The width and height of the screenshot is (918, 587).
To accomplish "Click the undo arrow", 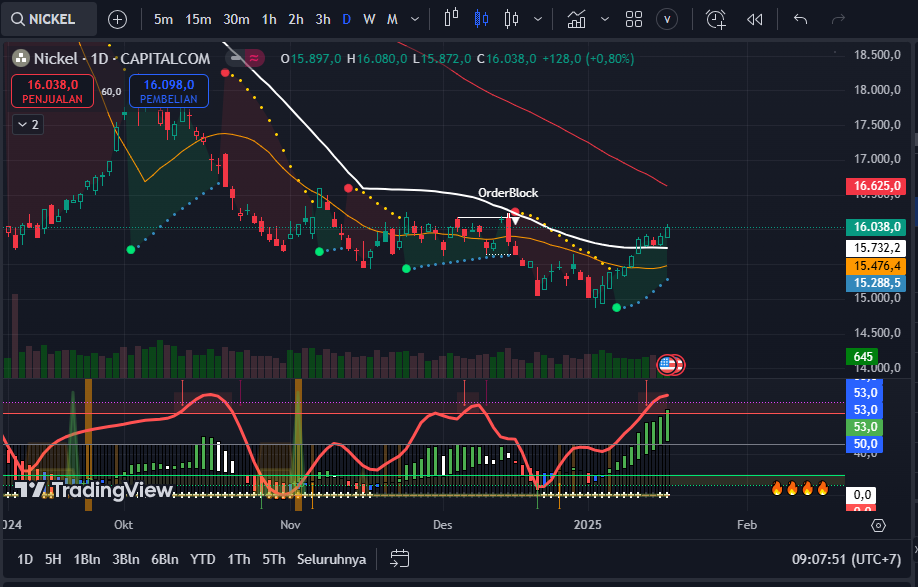I will [x=800, y=19].
